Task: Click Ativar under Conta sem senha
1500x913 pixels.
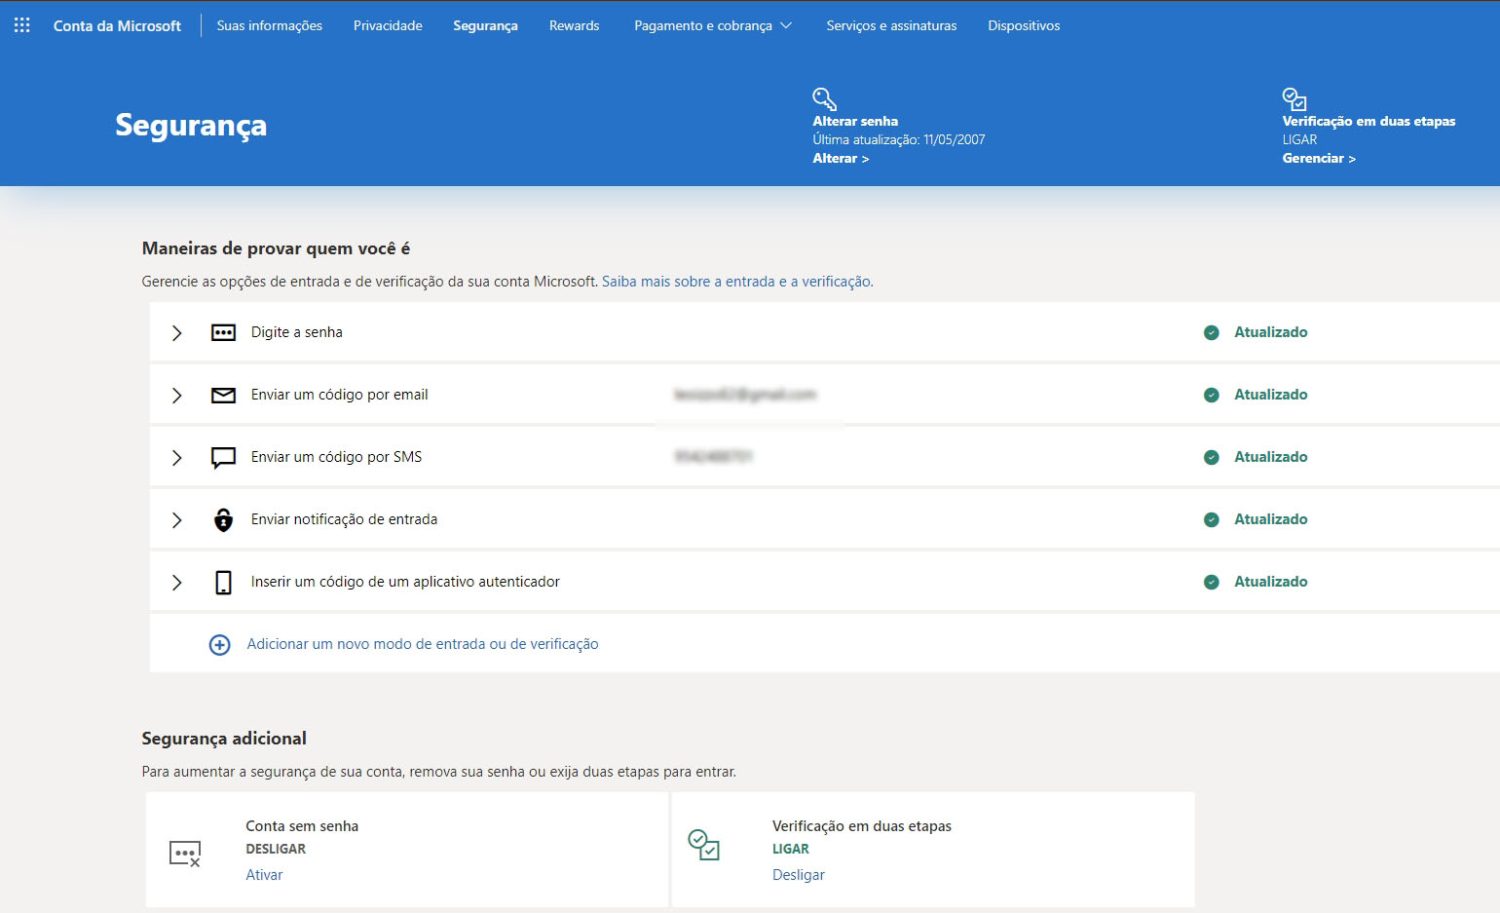Action: [x=264, y=875]
